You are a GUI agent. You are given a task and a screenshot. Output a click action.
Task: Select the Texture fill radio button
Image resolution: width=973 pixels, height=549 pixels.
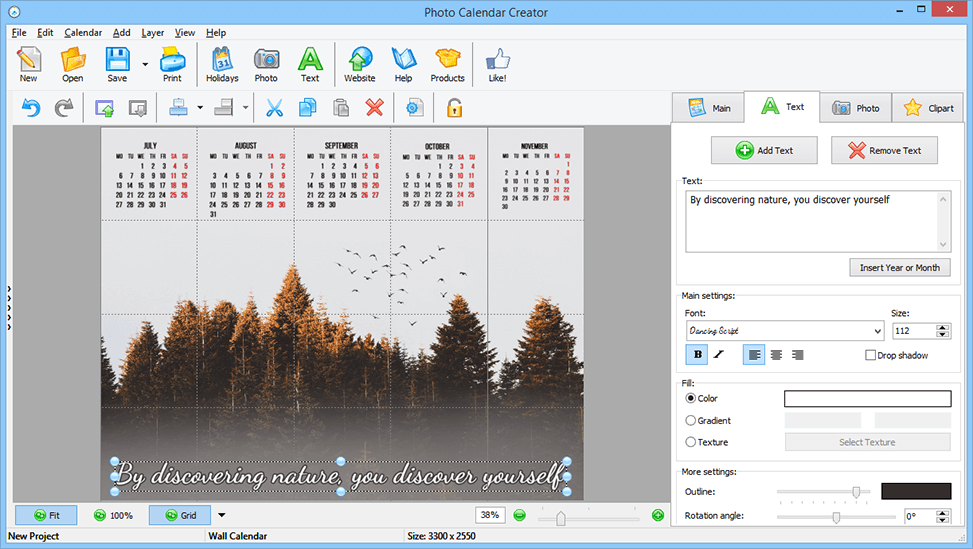[691, 442]
